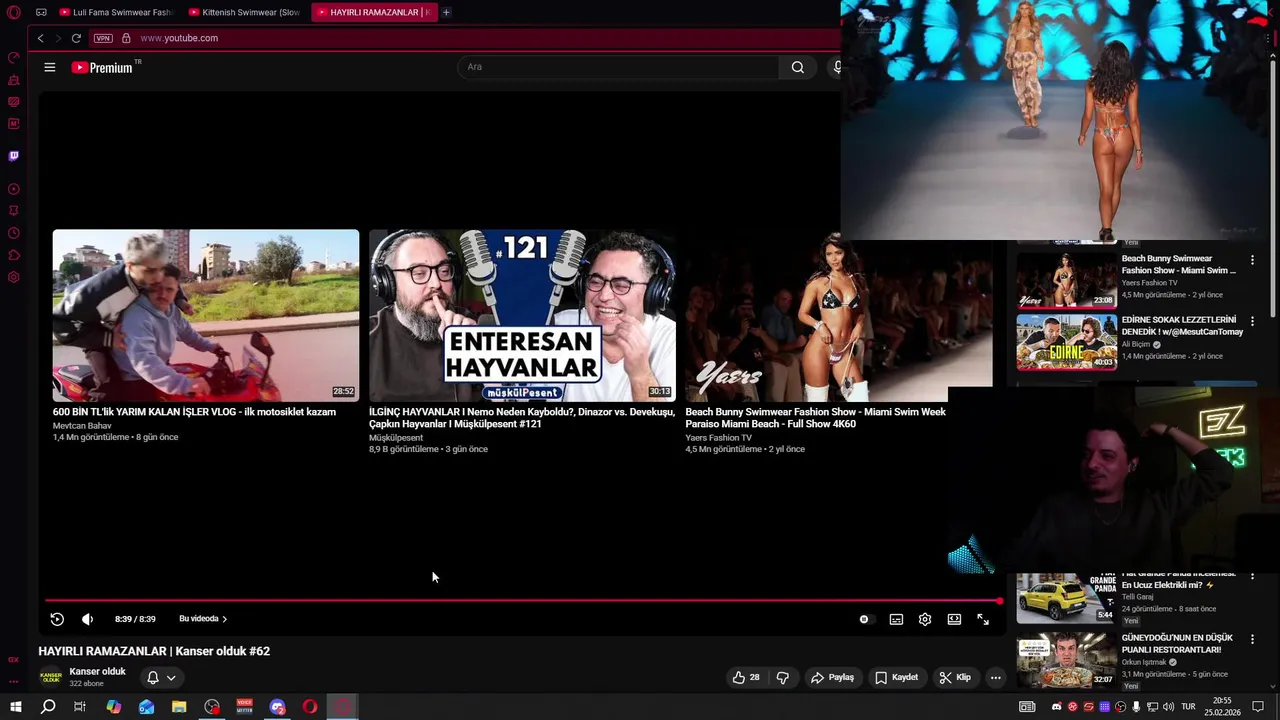This screenshot has height=720, width=1280.
Task: Reload the YouTube page
Action: [76, 38]
